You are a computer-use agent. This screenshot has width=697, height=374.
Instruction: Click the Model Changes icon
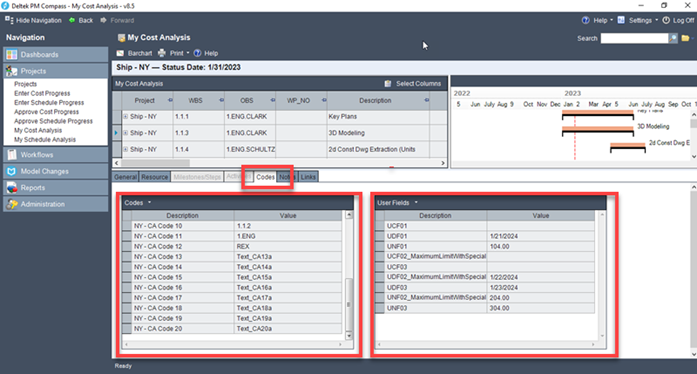click(x=12, y=171)
